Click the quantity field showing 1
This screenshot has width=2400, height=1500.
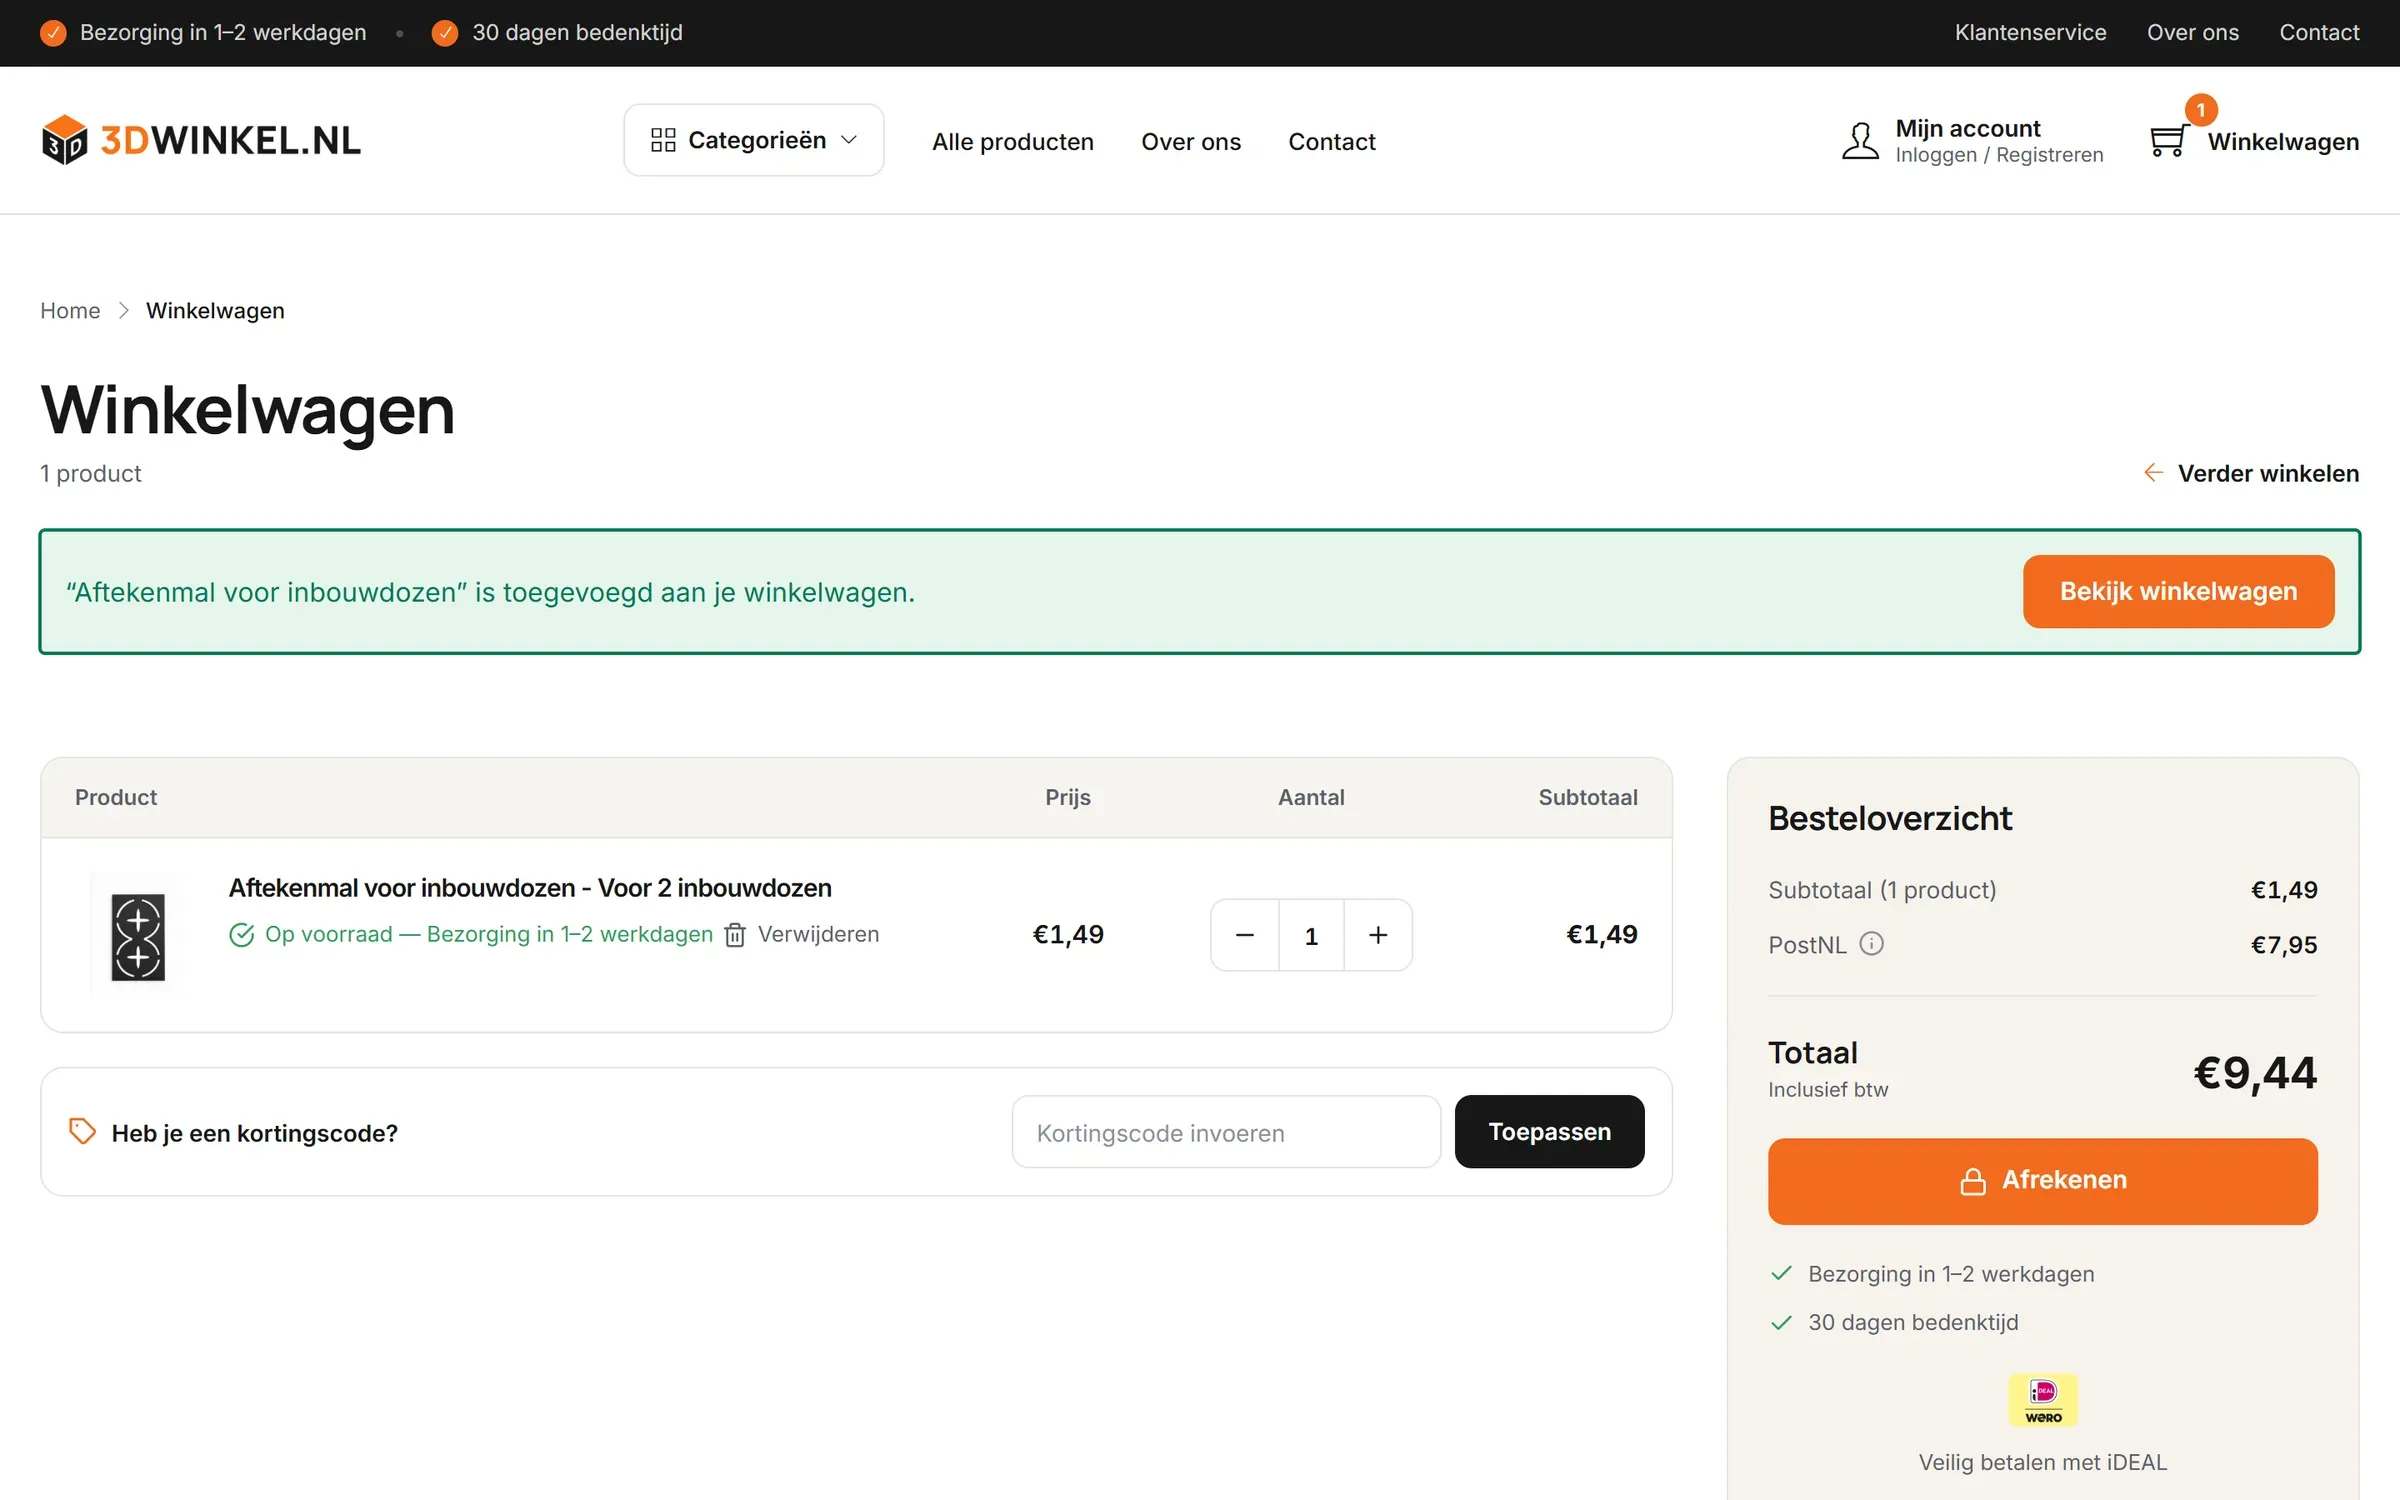click(1311, 934)
